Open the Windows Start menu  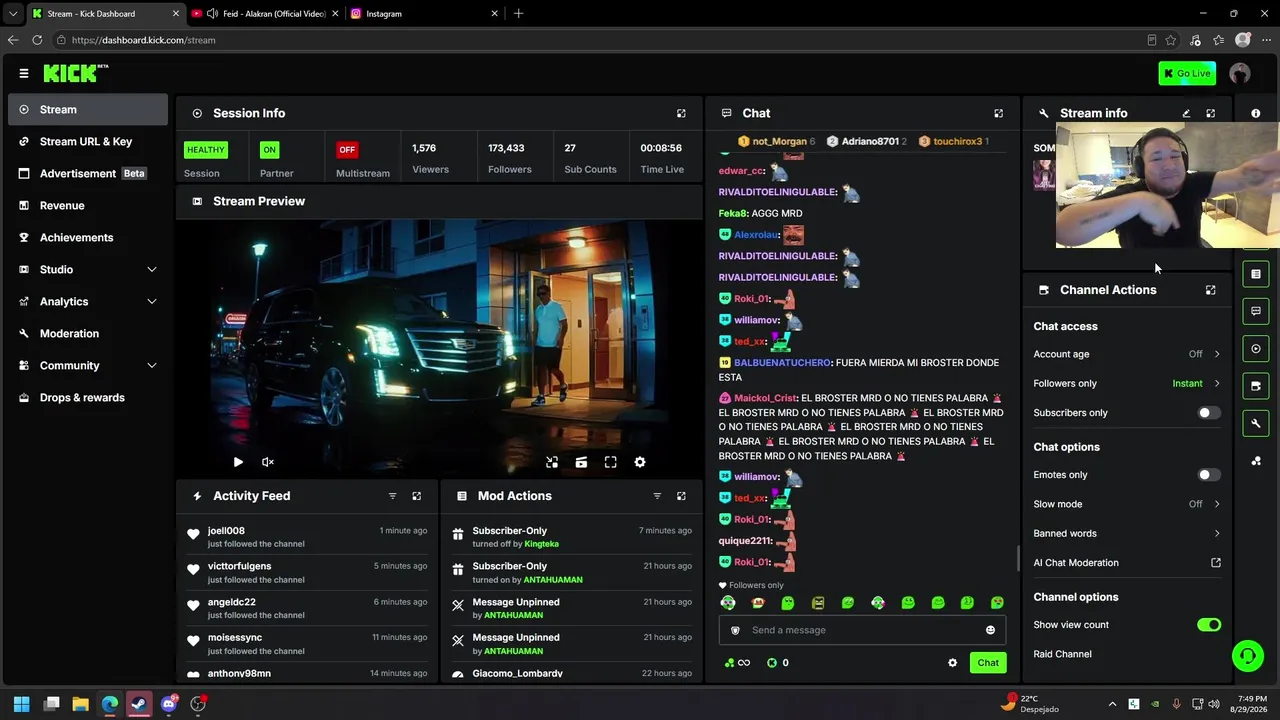[x=22, y=704]
